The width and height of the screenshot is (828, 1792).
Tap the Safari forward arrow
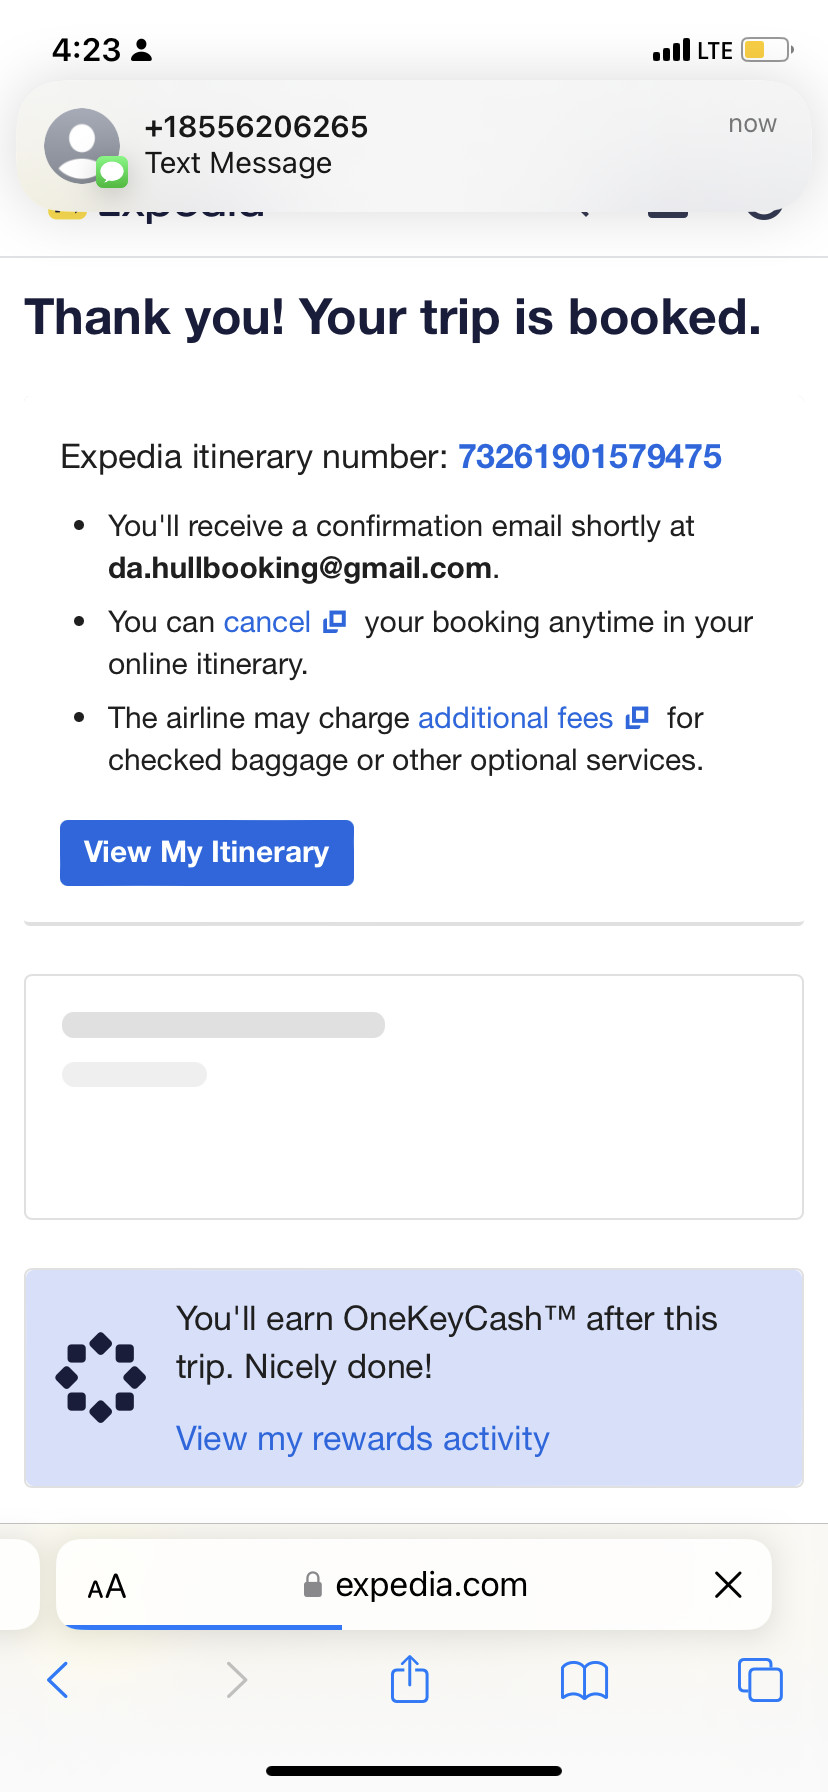[x=236, y=1679]
